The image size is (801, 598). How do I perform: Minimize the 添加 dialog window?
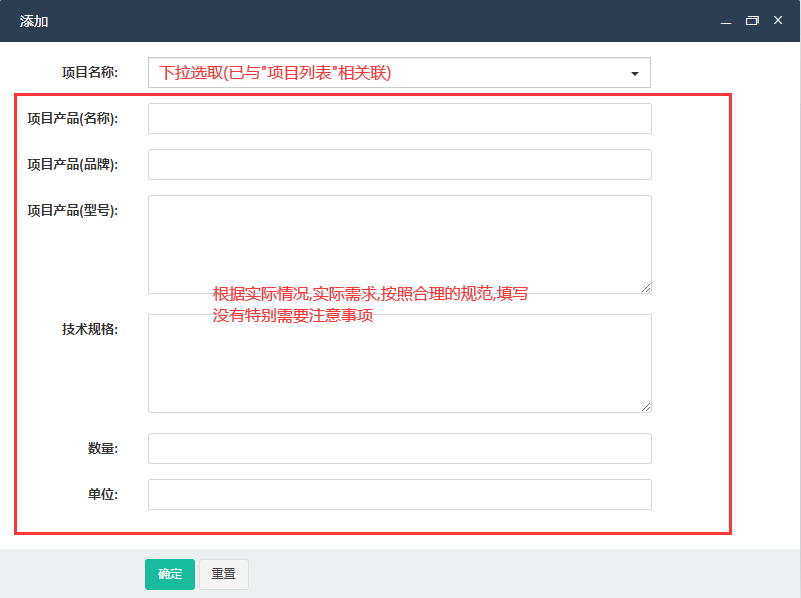[726, 21]
